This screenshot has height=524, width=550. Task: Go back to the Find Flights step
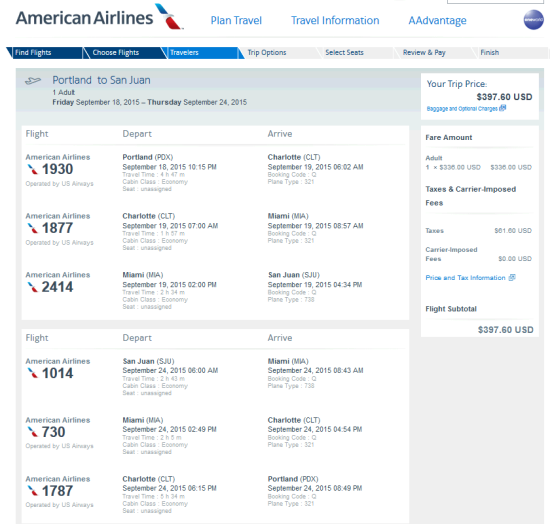click(x=45, y=53)
